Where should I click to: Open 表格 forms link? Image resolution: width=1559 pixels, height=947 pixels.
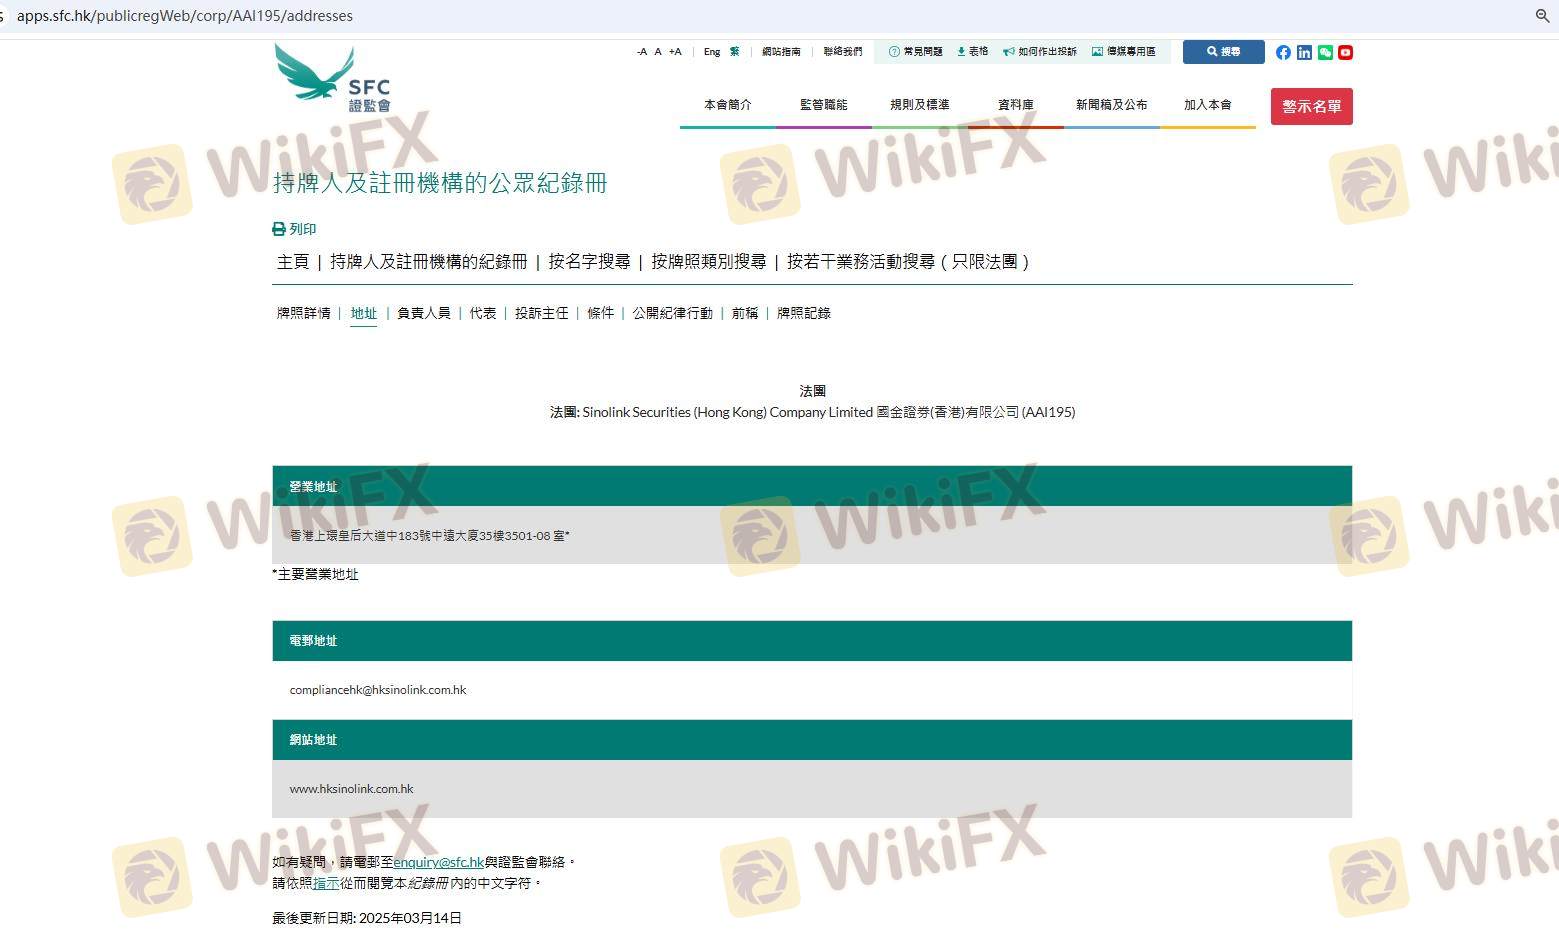(973, 52)
